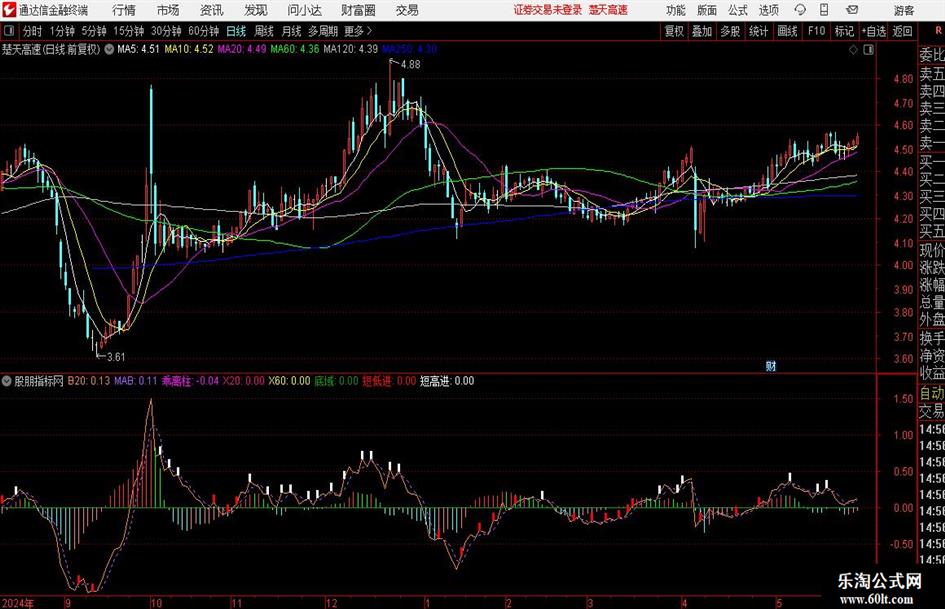Click the X60: 0.00 indicator value
Screen dimensions: 945x609
289,381
